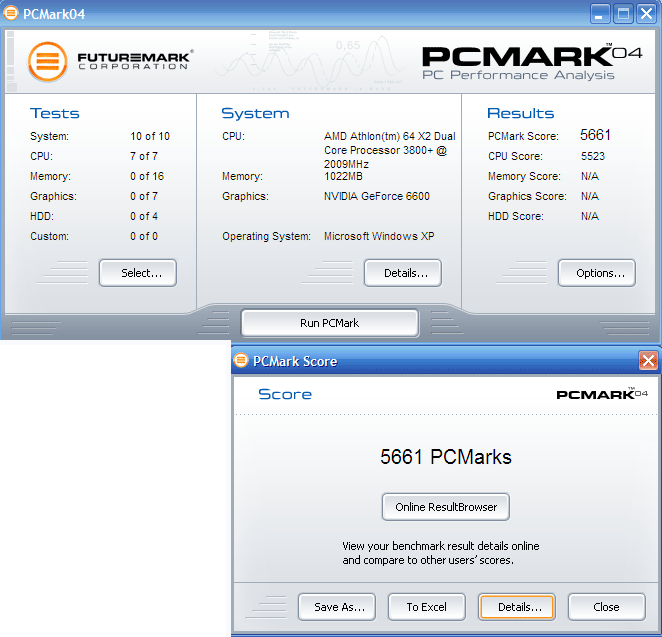Image resolution: width=662 pixels, height=637 pixels.
Task: Close the PCMark Score dialog with X
Action: (648, 361)
